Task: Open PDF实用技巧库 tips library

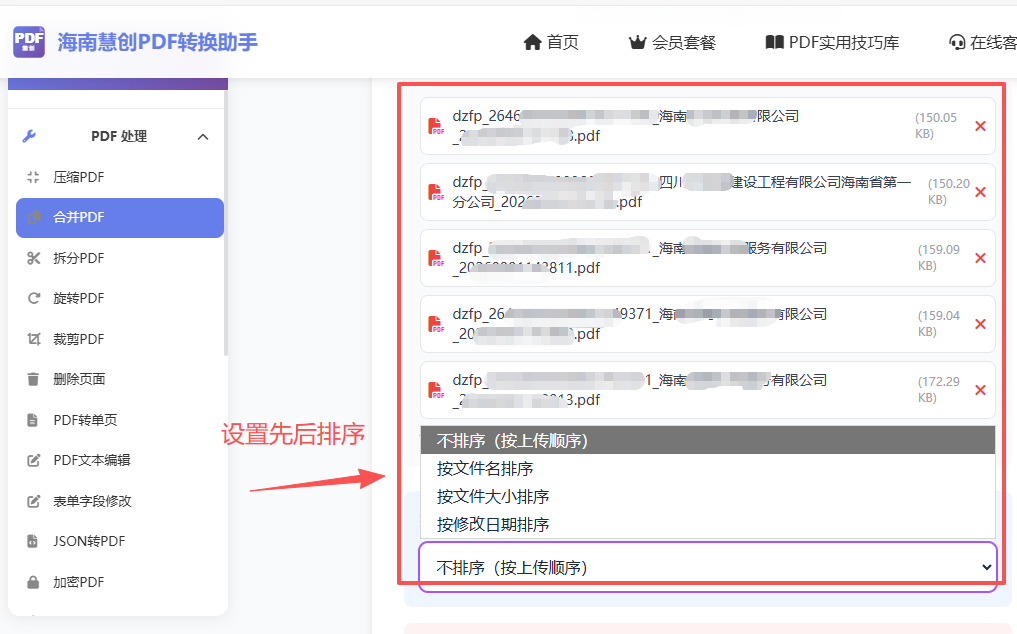Action: tap(832, 43)
